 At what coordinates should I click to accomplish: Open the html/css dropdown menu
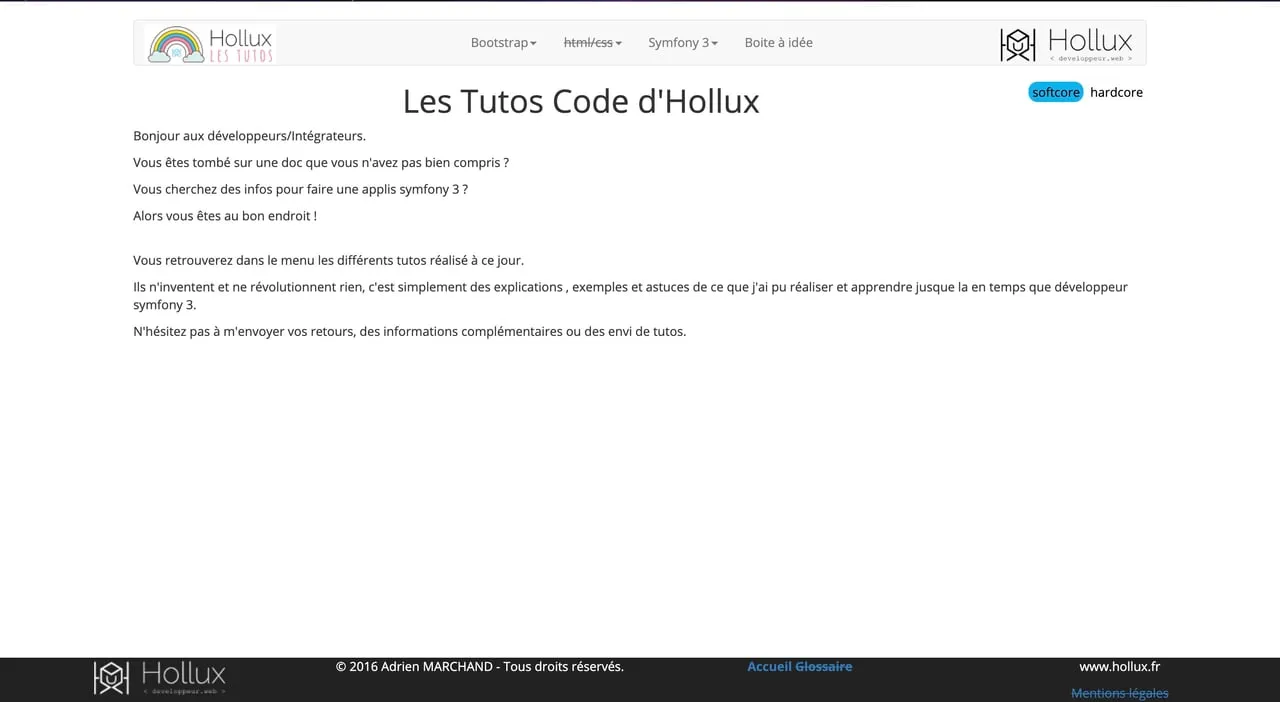click(593, 43)
